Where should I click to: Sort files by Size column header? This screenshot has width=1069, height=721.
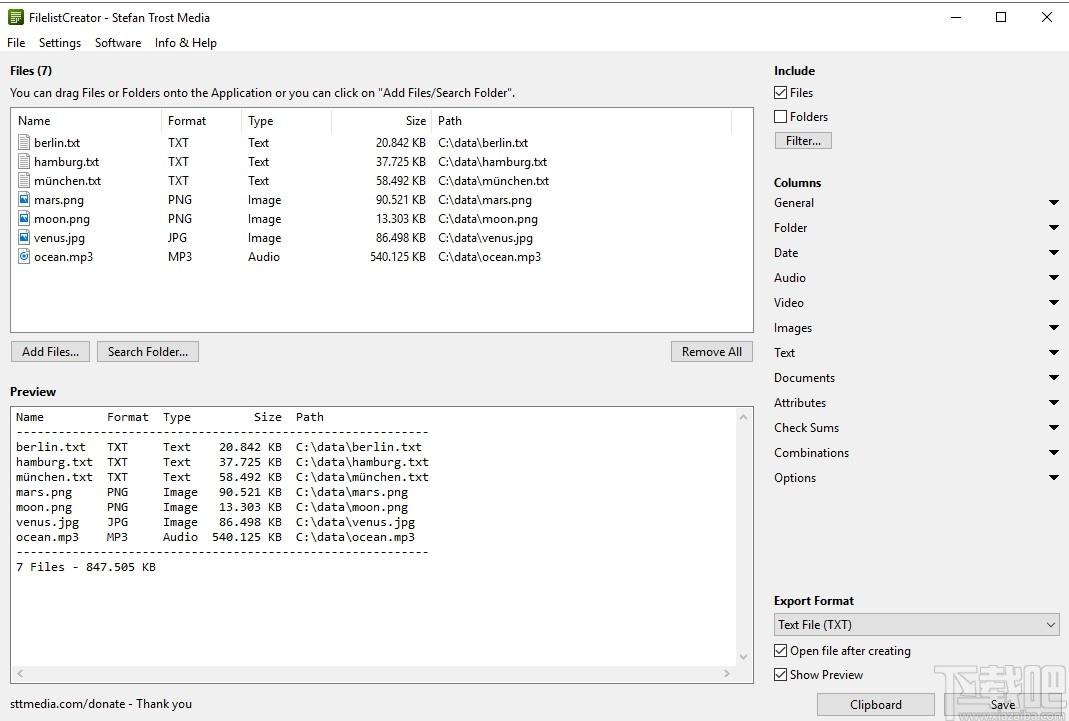pyautogui.click(x=382, y=121)
